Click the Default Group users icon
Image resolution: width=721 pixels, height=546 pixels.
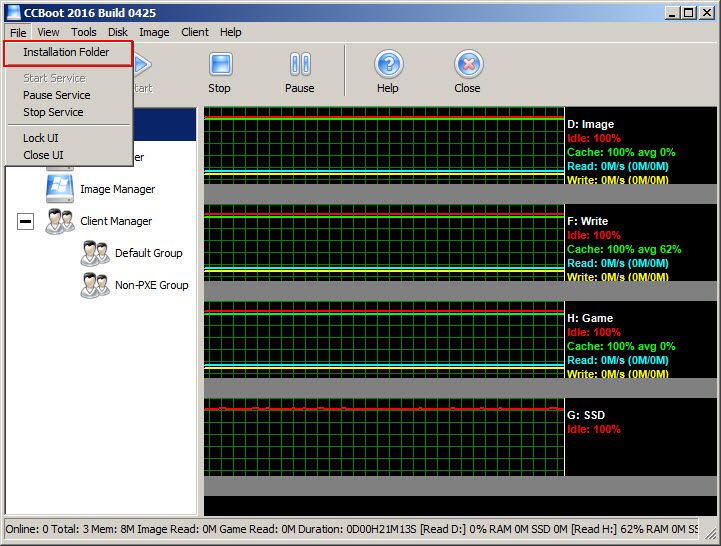(x=95, y=253)
